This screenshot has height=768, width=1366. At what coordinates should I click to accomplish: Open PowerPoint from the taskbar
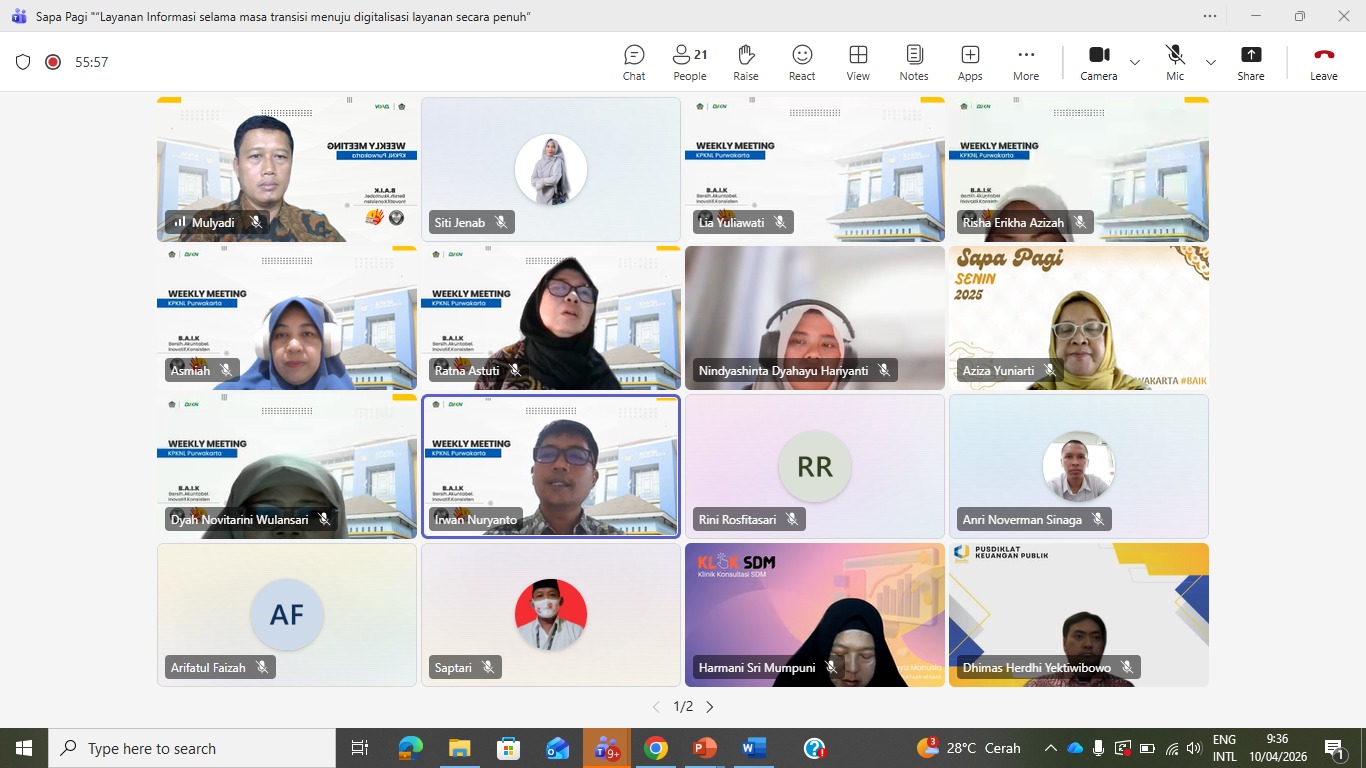pos(705,748)
